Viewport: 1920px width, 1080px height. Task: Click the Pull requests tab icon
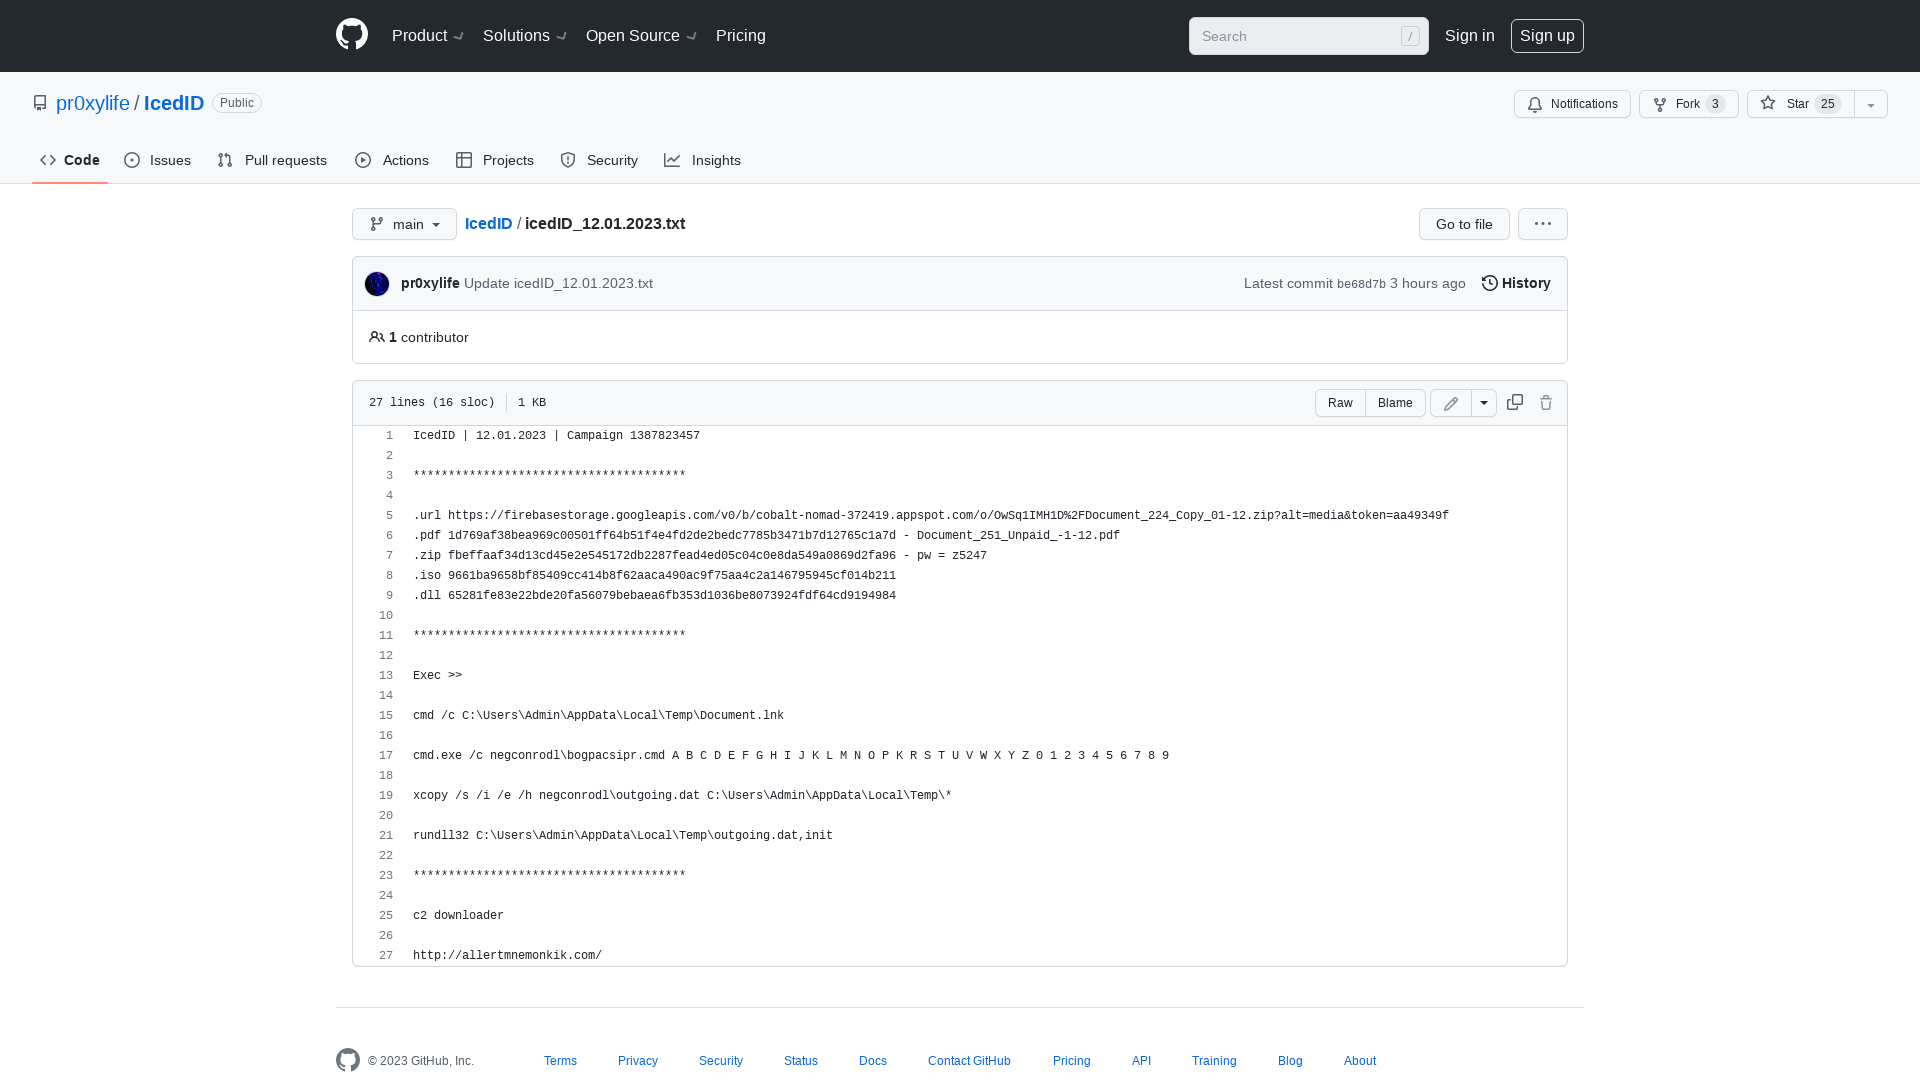point(225,160)
